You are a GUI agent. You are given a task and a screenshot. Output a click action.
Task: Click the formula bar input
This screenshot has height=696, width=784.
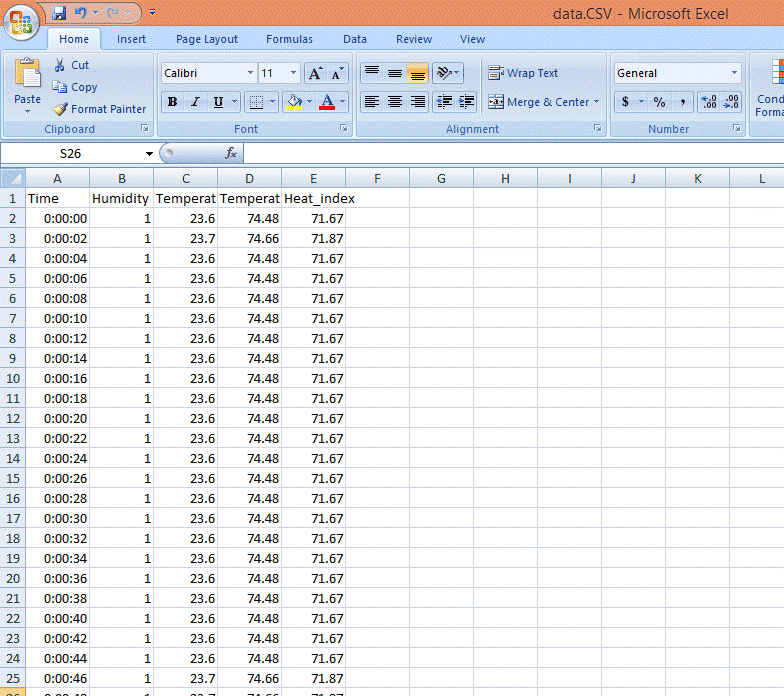click(x=514, y=153)
